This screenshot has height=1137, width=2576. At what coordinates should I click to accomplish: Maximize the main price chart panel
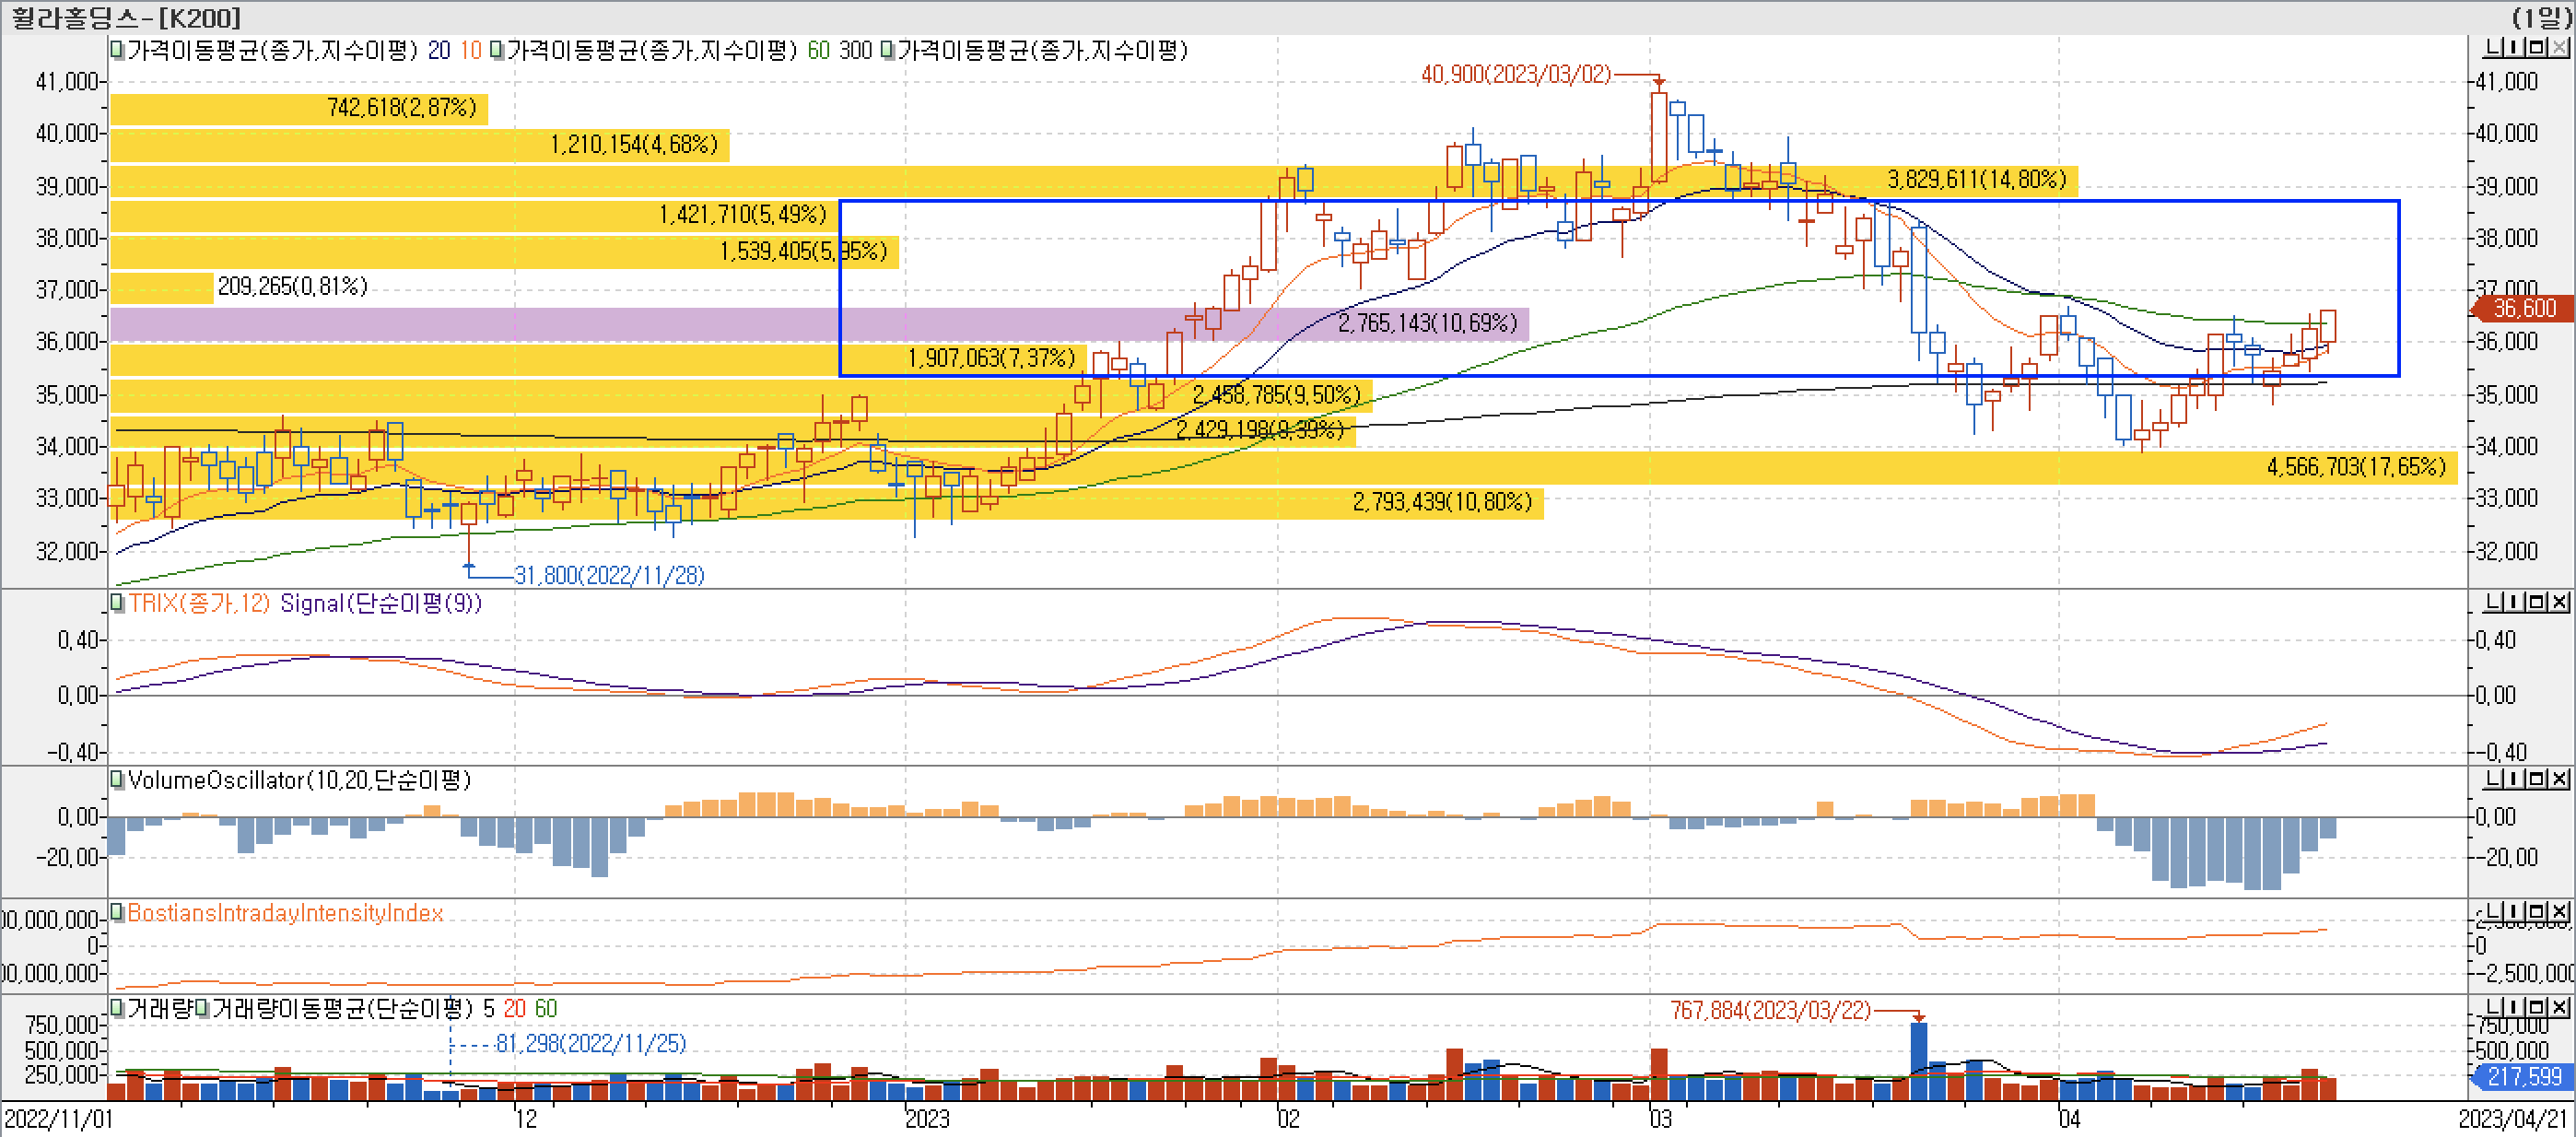pyautogui.click(x=2536, y=48)
